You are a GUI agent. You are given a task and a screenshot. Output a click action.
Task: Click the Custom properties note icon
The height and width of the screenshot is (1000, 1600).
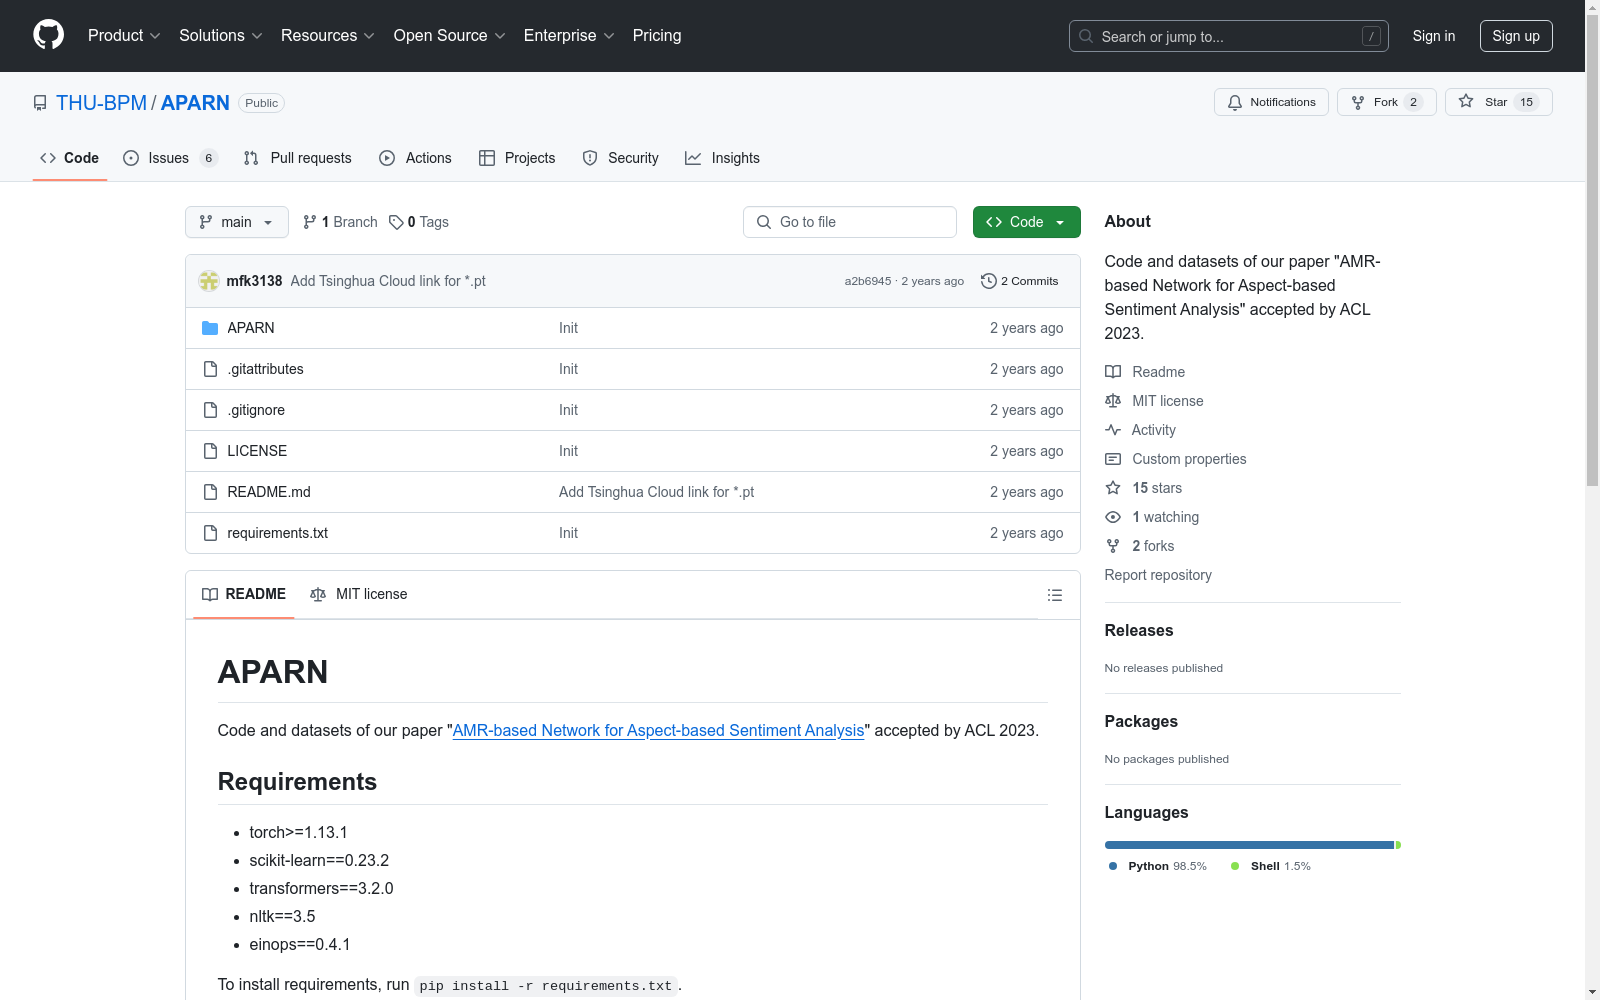click(x=1113, y=459)
